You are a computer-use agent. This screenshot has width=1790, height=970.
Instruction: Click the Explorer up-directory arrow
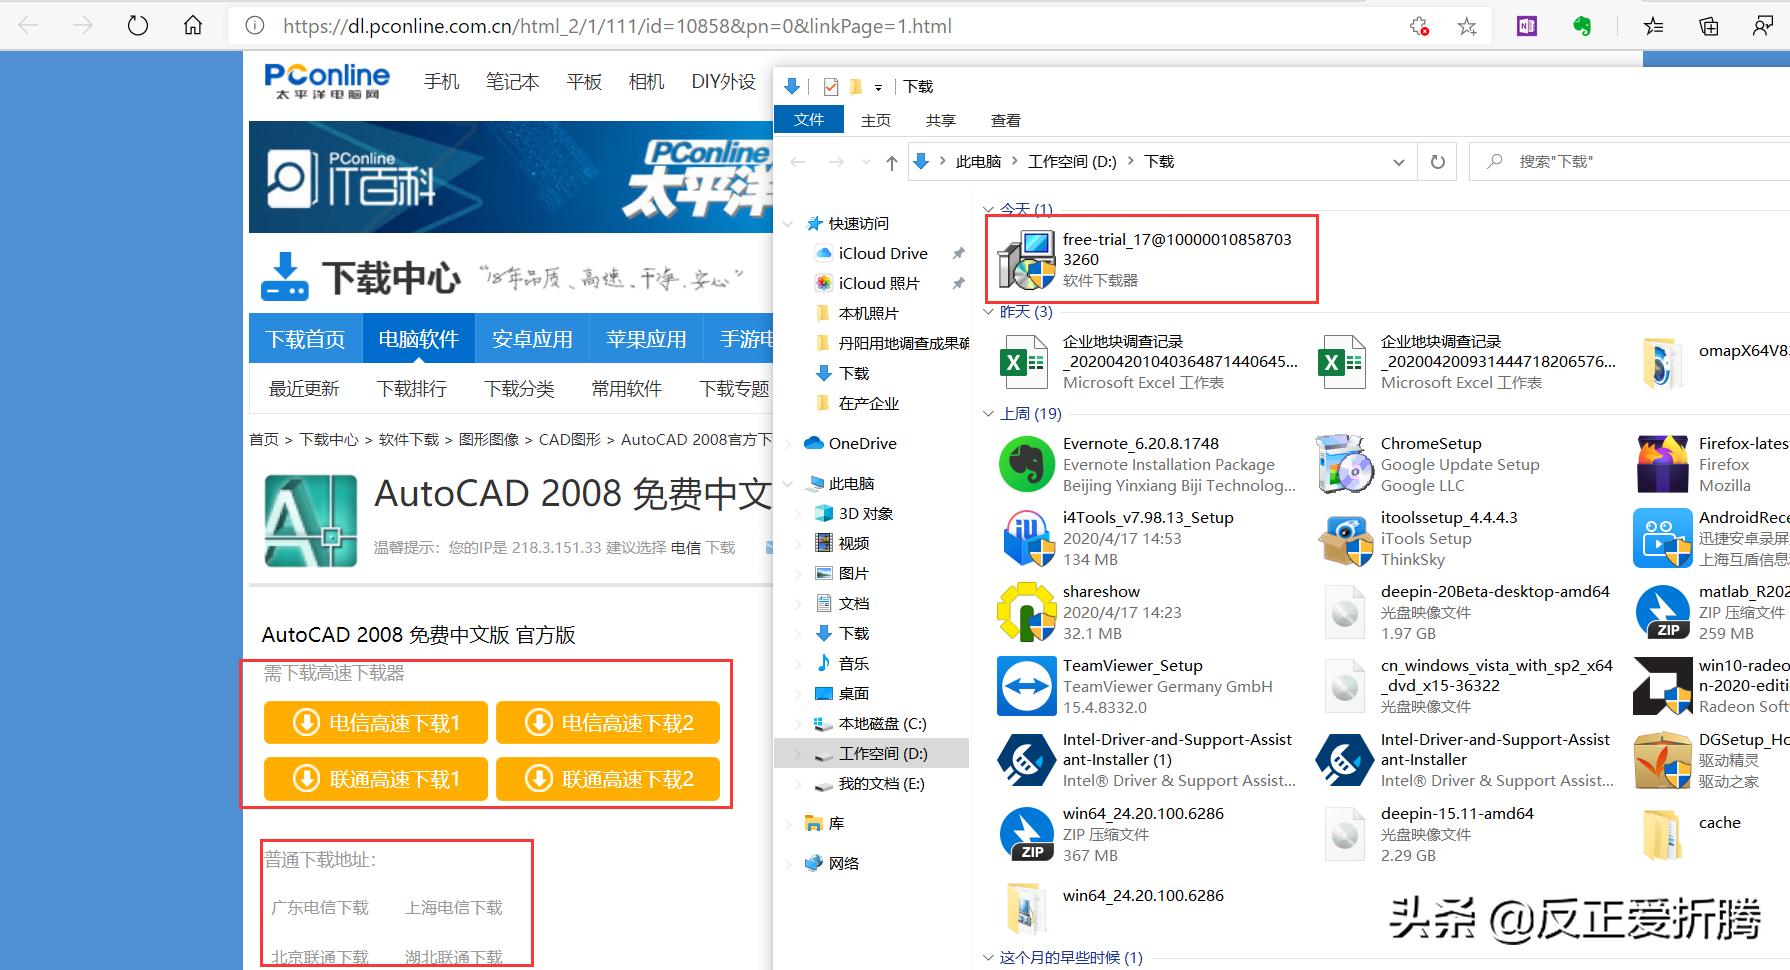point(891,162)
